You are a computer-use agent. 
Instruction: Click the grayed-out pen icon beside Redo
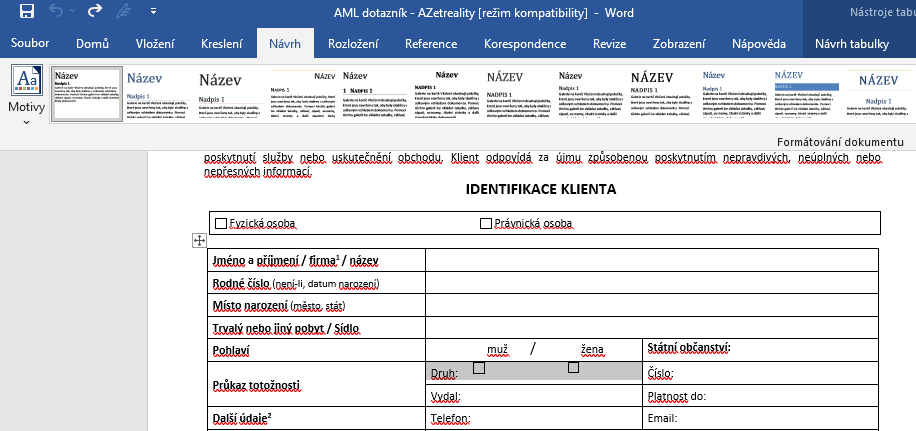123,13
